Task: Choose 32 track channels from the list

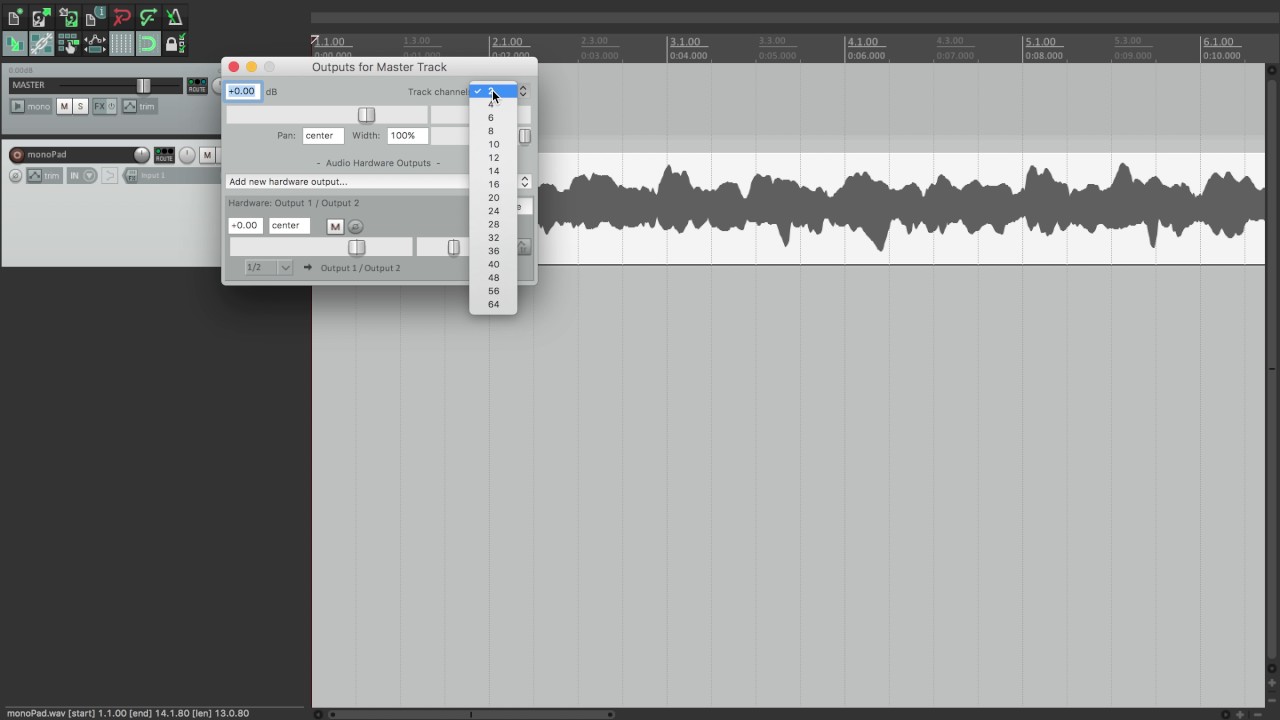Action: point(493,238)
